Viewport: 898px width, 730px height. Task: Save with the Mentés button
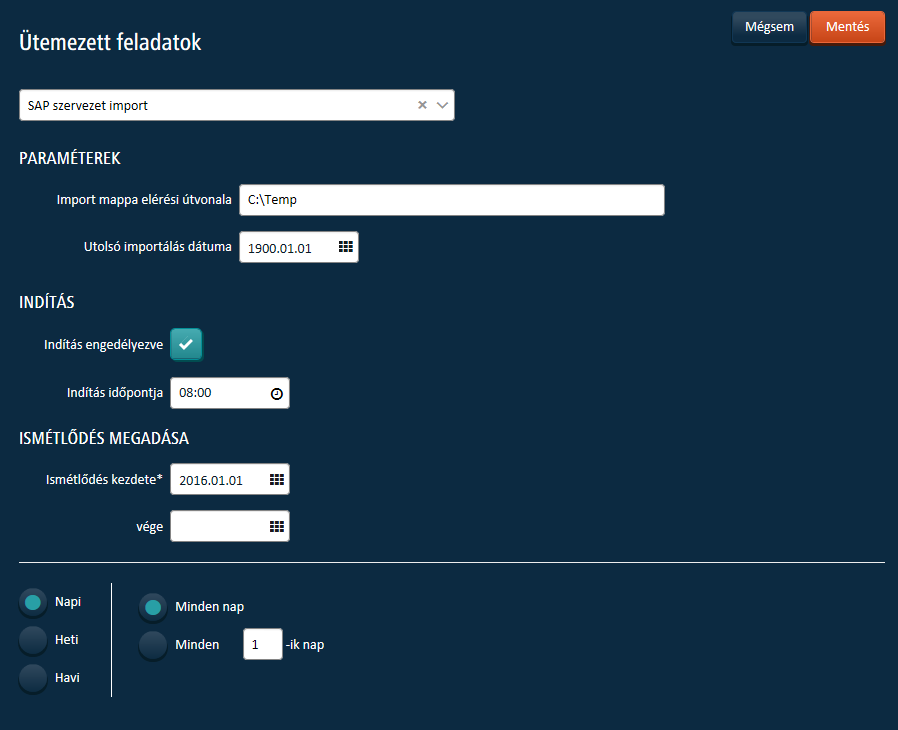[x=848, y=27]
